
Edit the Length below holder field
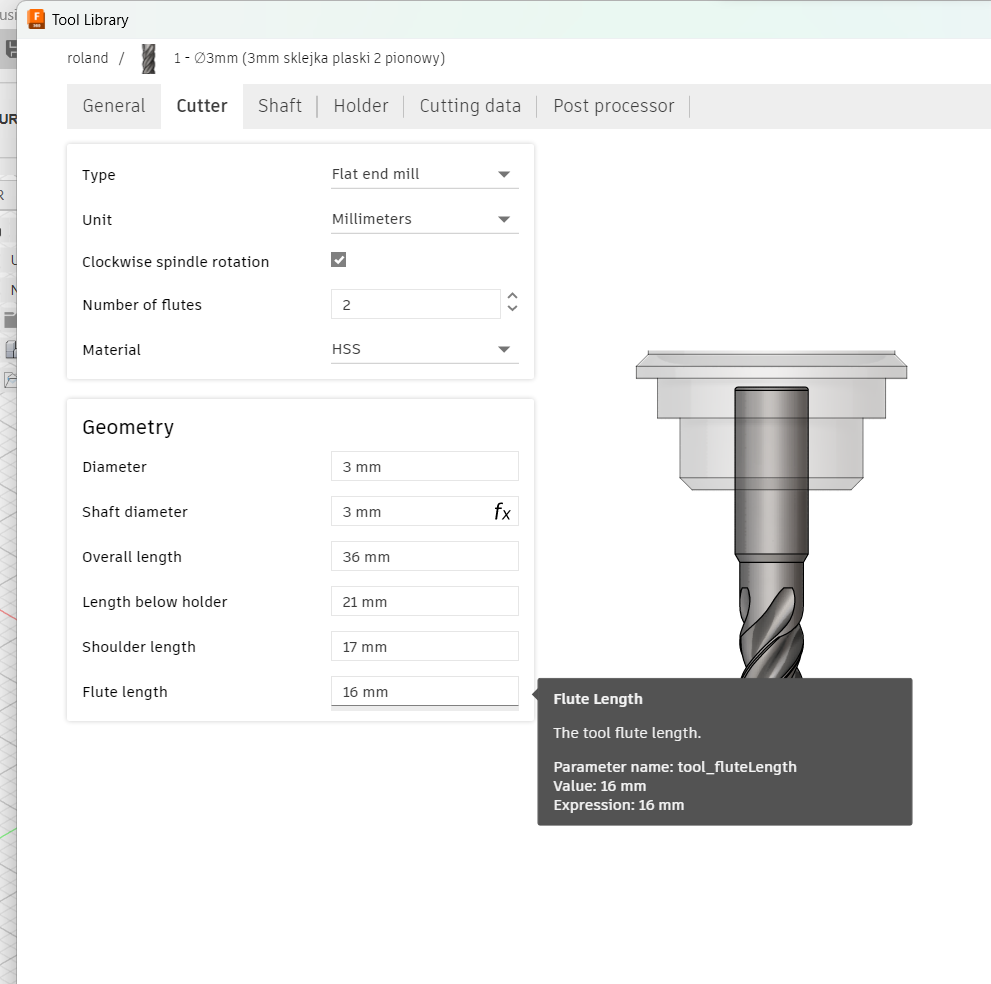click(425, 601)
